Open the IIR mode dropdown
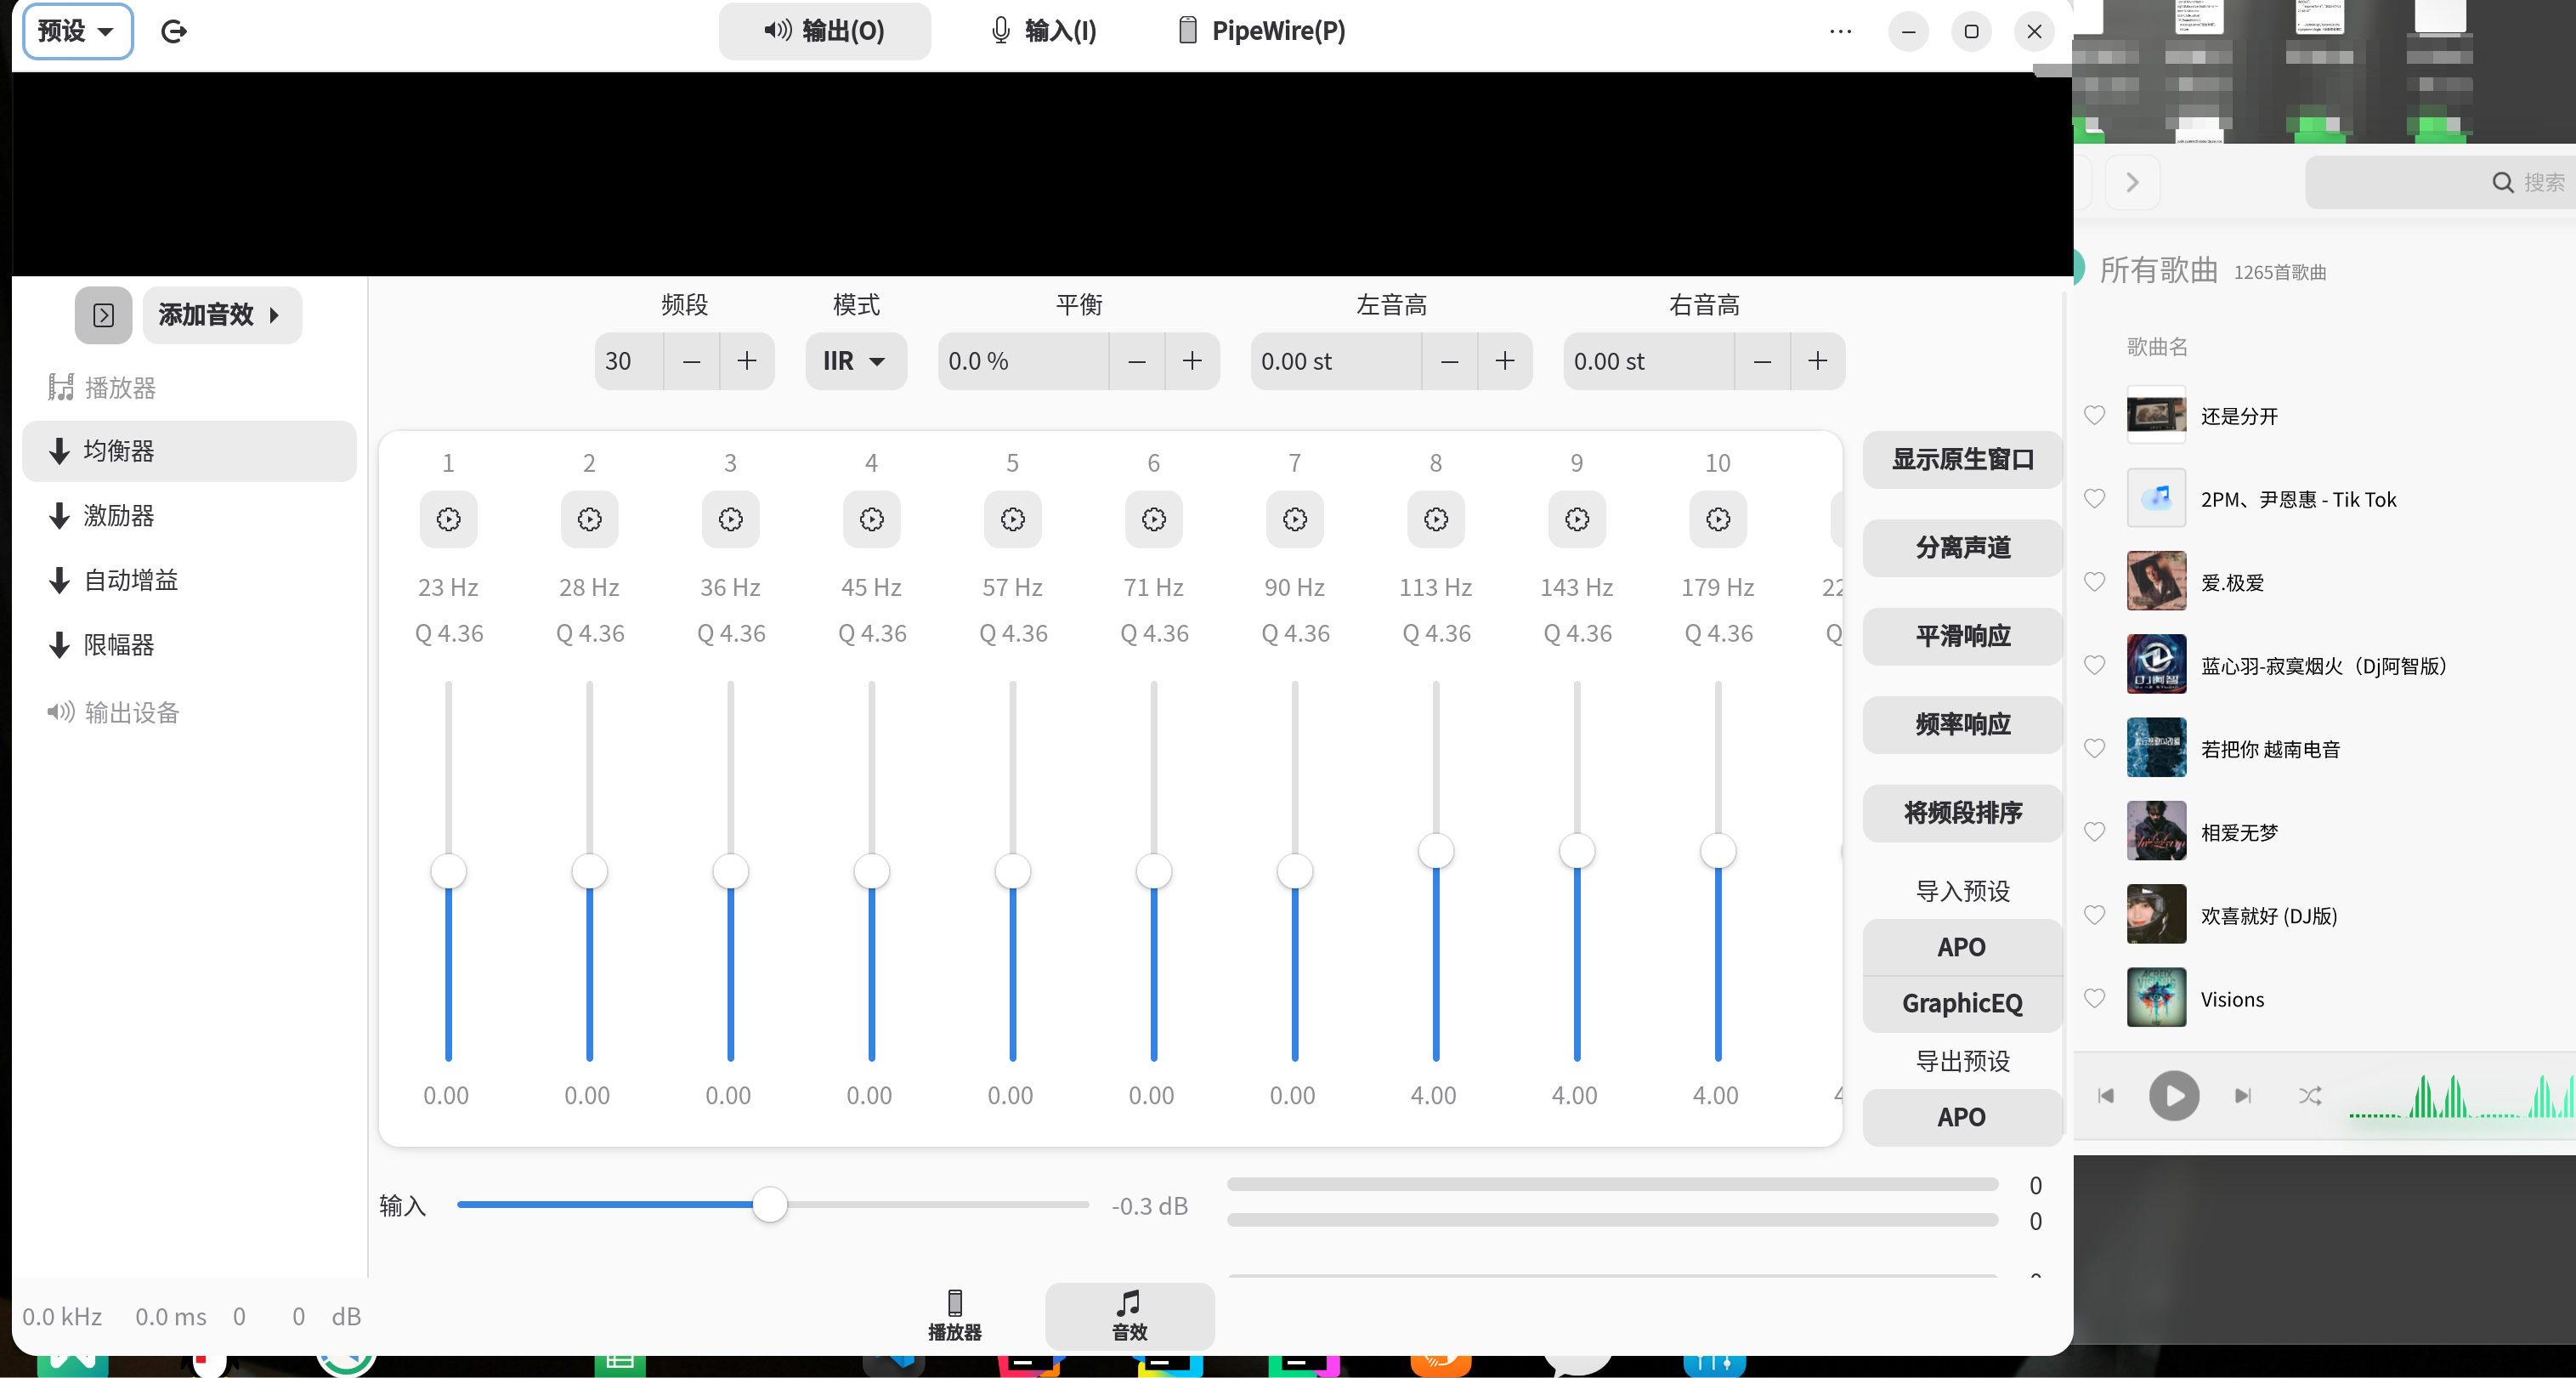 pyautogui.click(x=855, y=361)
